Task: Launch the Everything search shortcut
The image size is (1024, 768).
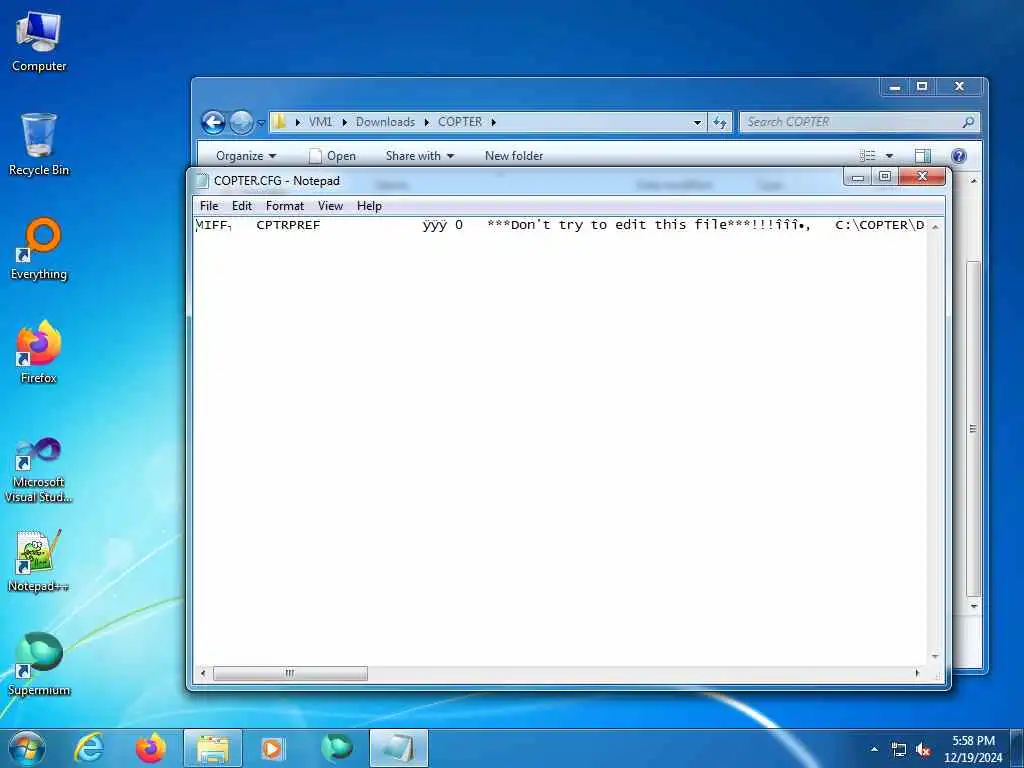Action: pyautogui.click(x=39, y=249)
